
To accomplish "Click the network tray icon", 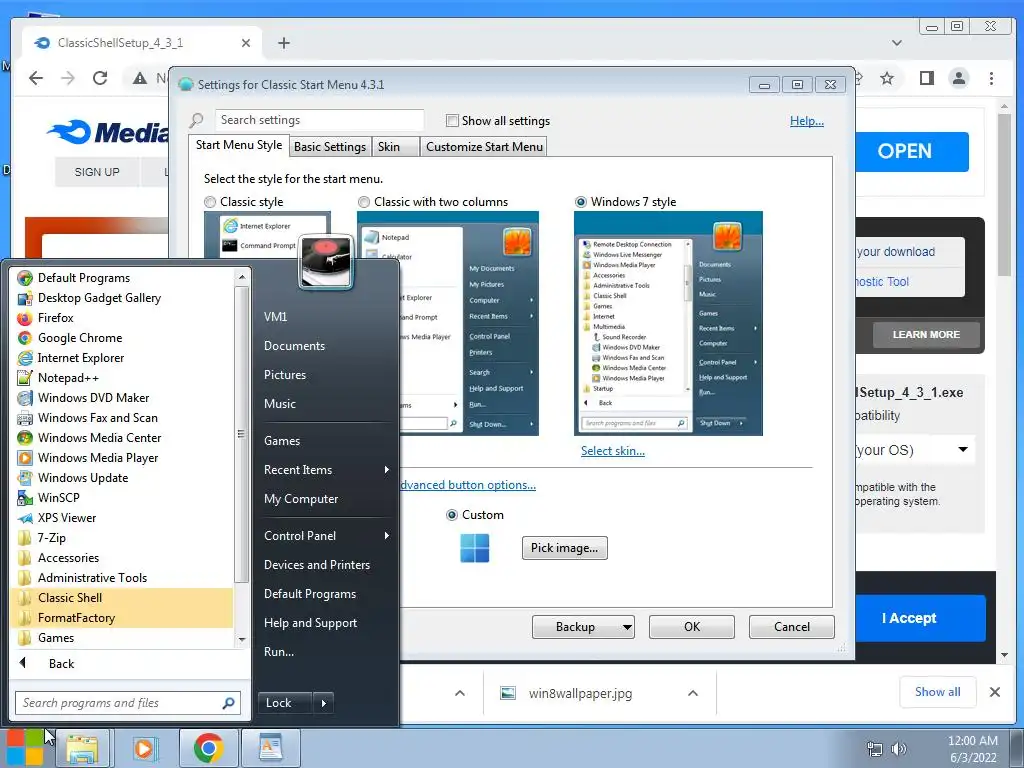I will click(874, 749).
